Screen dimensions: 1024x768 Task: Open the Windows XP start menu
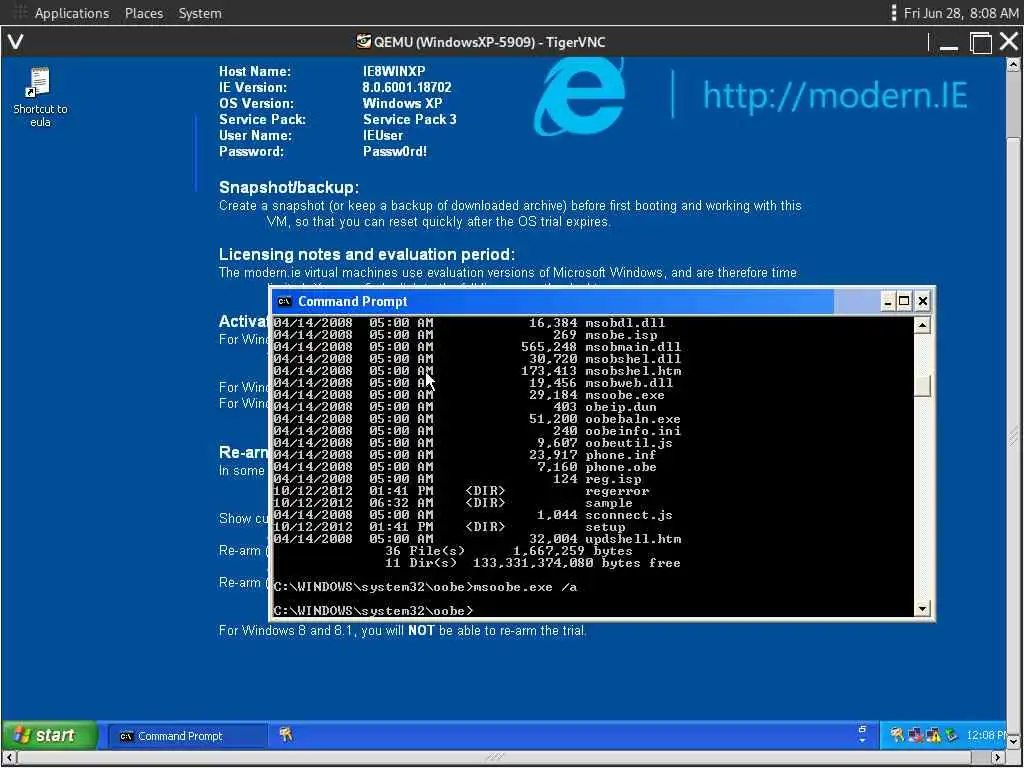click(49, 735)
